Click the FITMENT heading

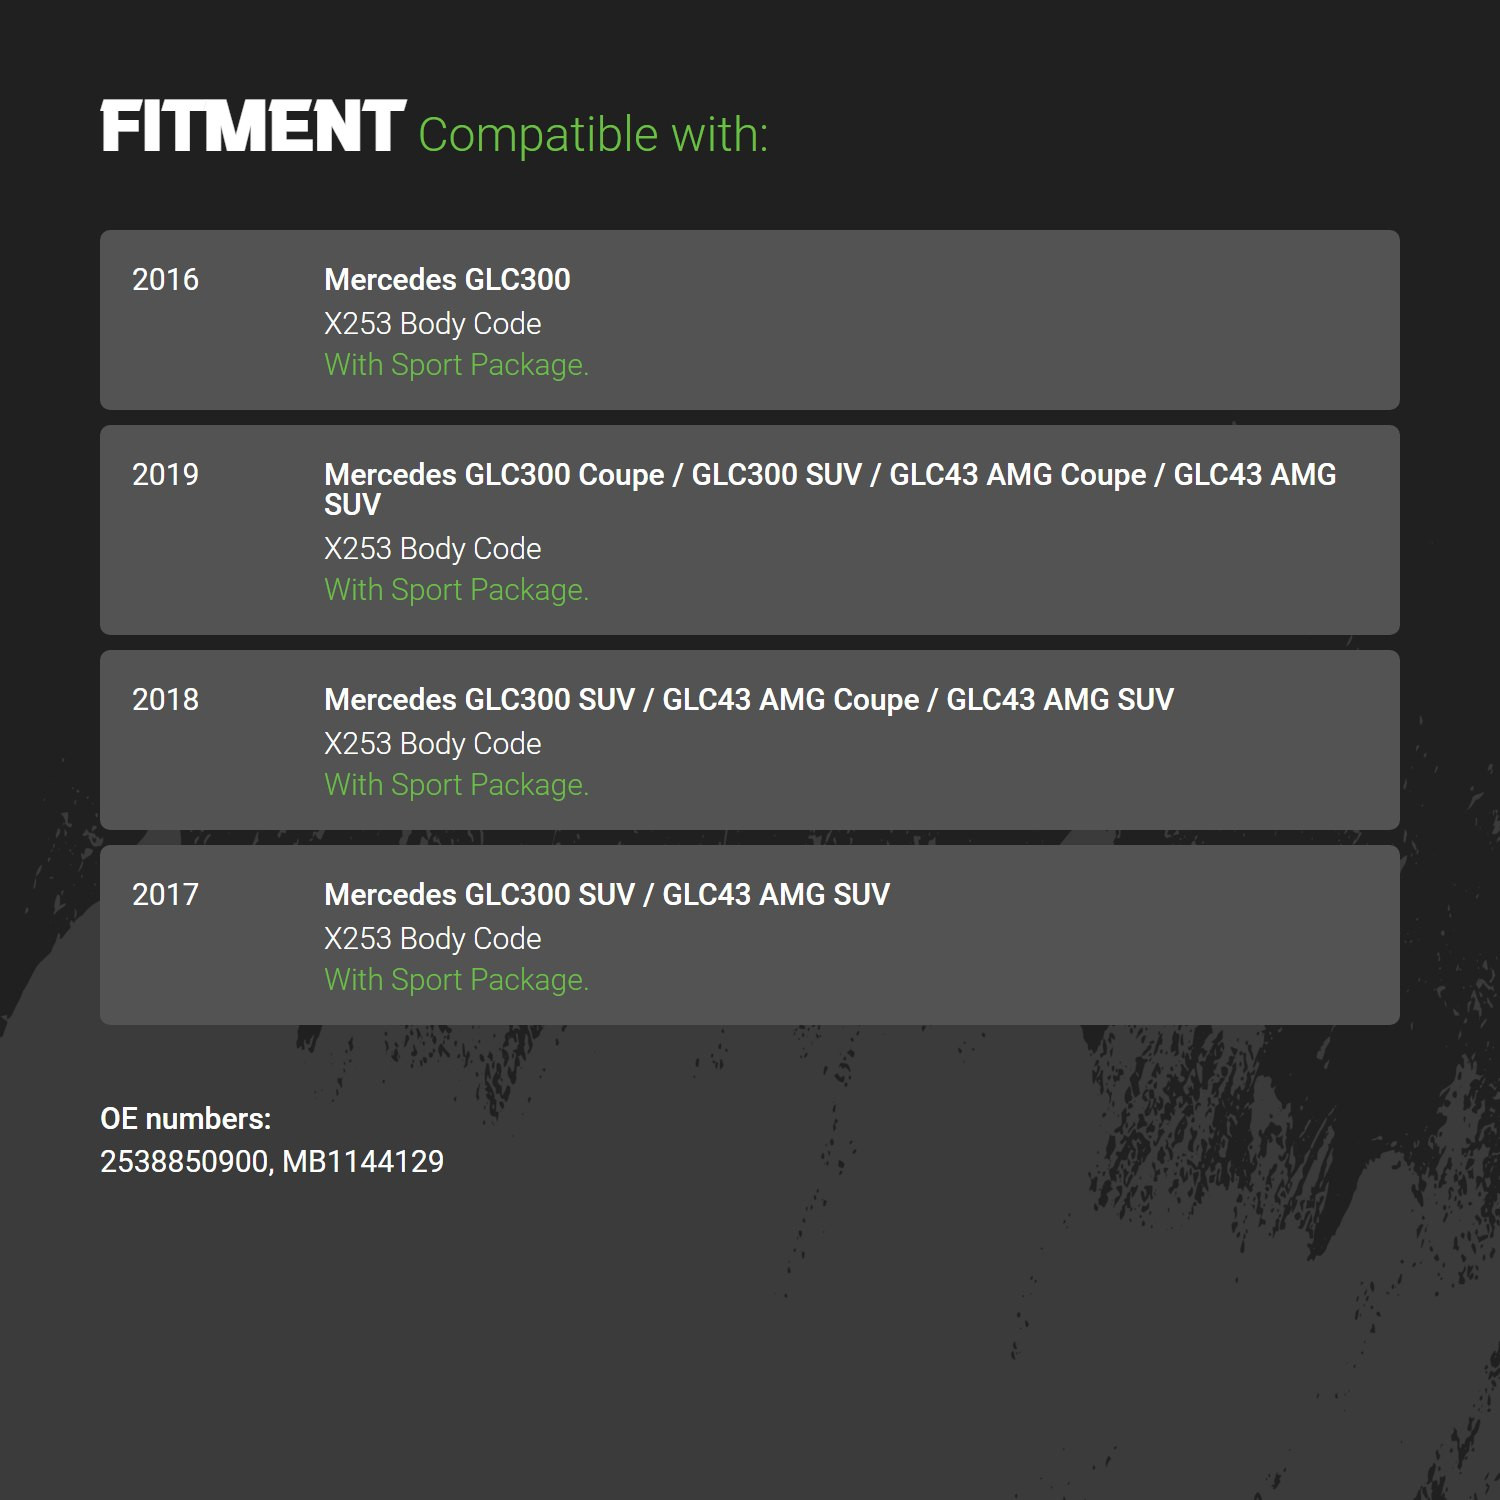point(253,127)
